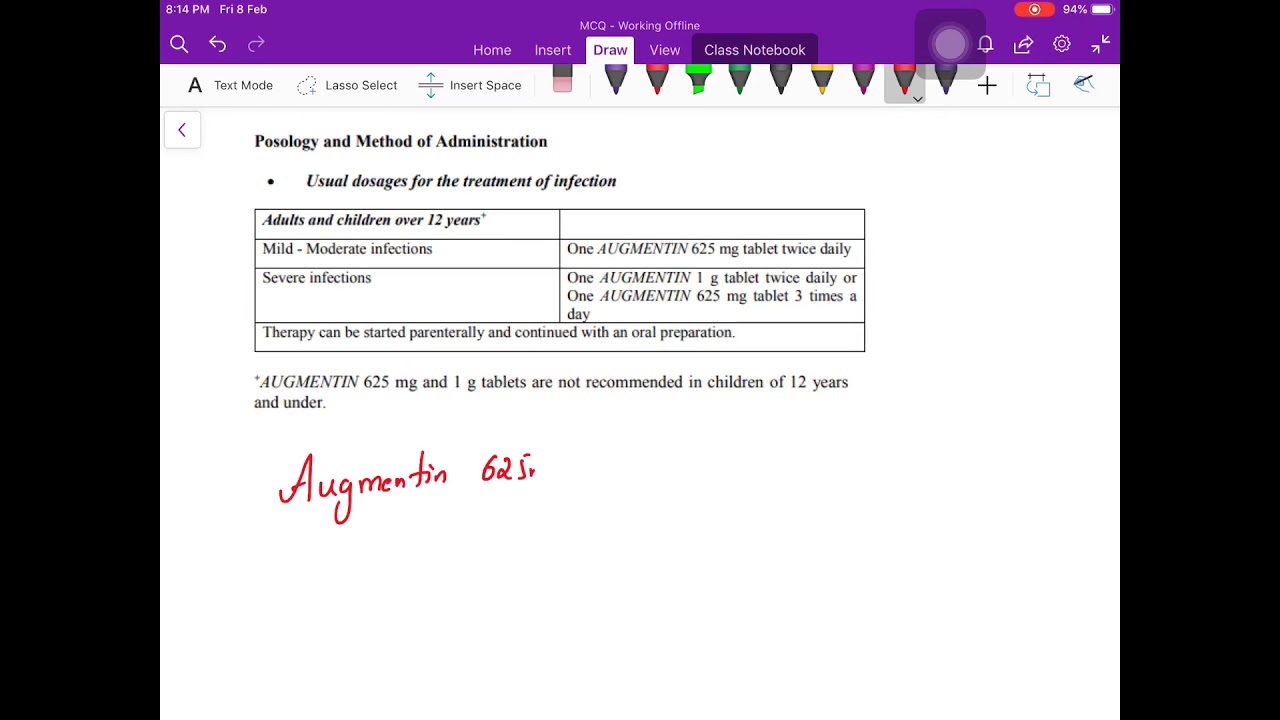This screenshot has height=720, width=1280.
Task: Open the ink to shape tool
Action: (1038, 85)
